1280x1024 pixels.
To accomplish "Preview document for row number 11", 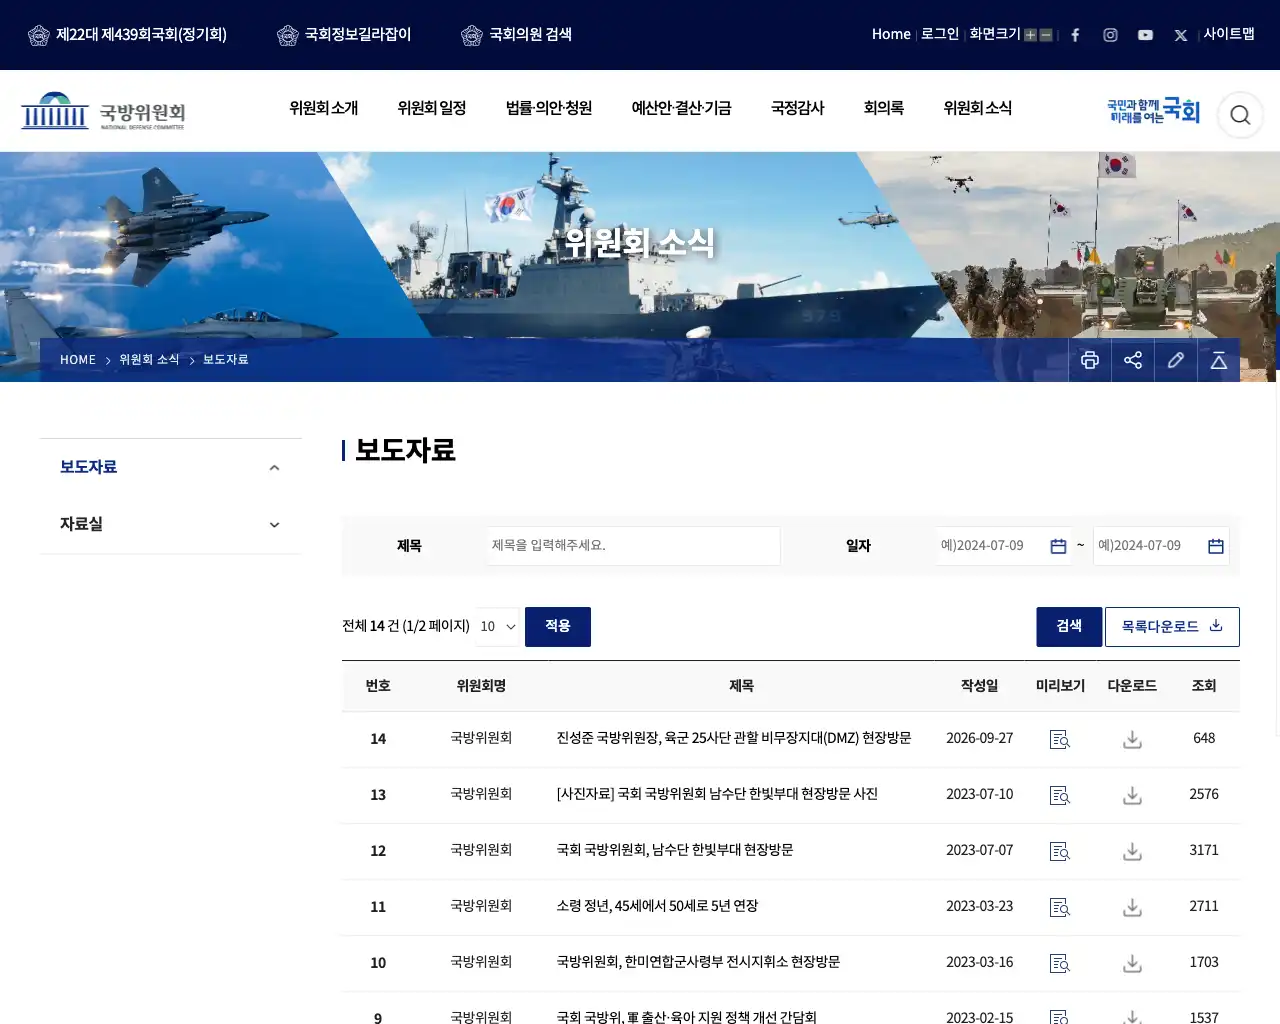I will point(1060,907).
